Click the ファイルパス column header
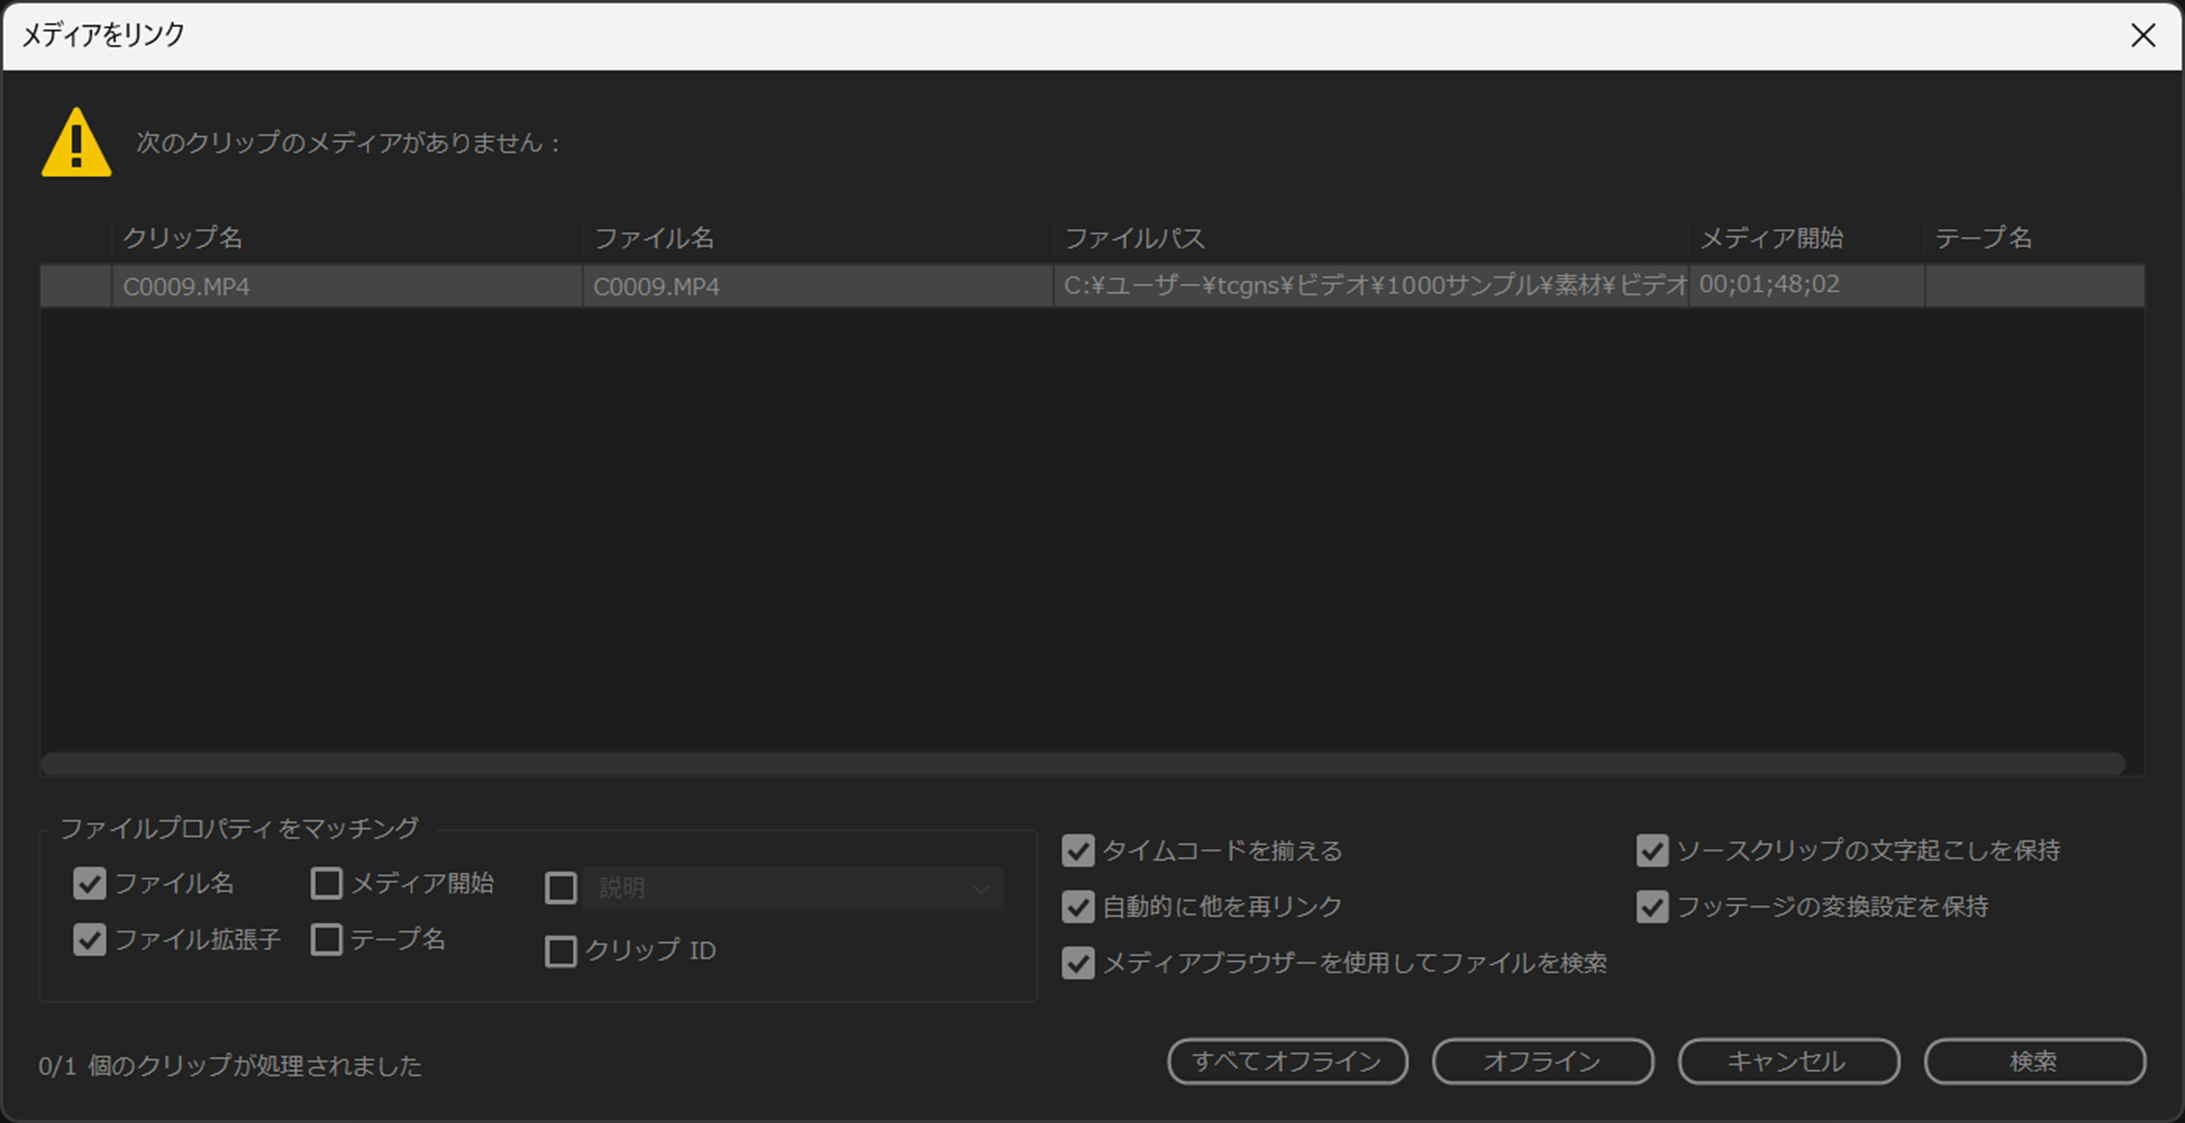 tap(1135, 238)
